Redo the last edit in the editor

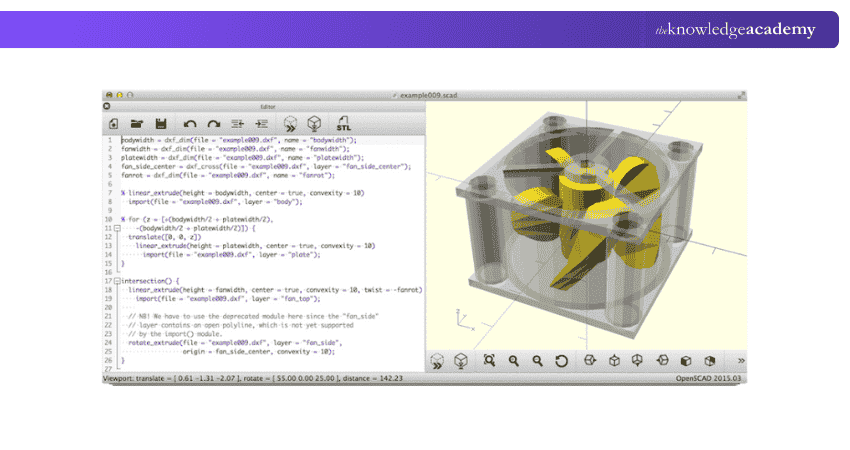click(213, 123)
